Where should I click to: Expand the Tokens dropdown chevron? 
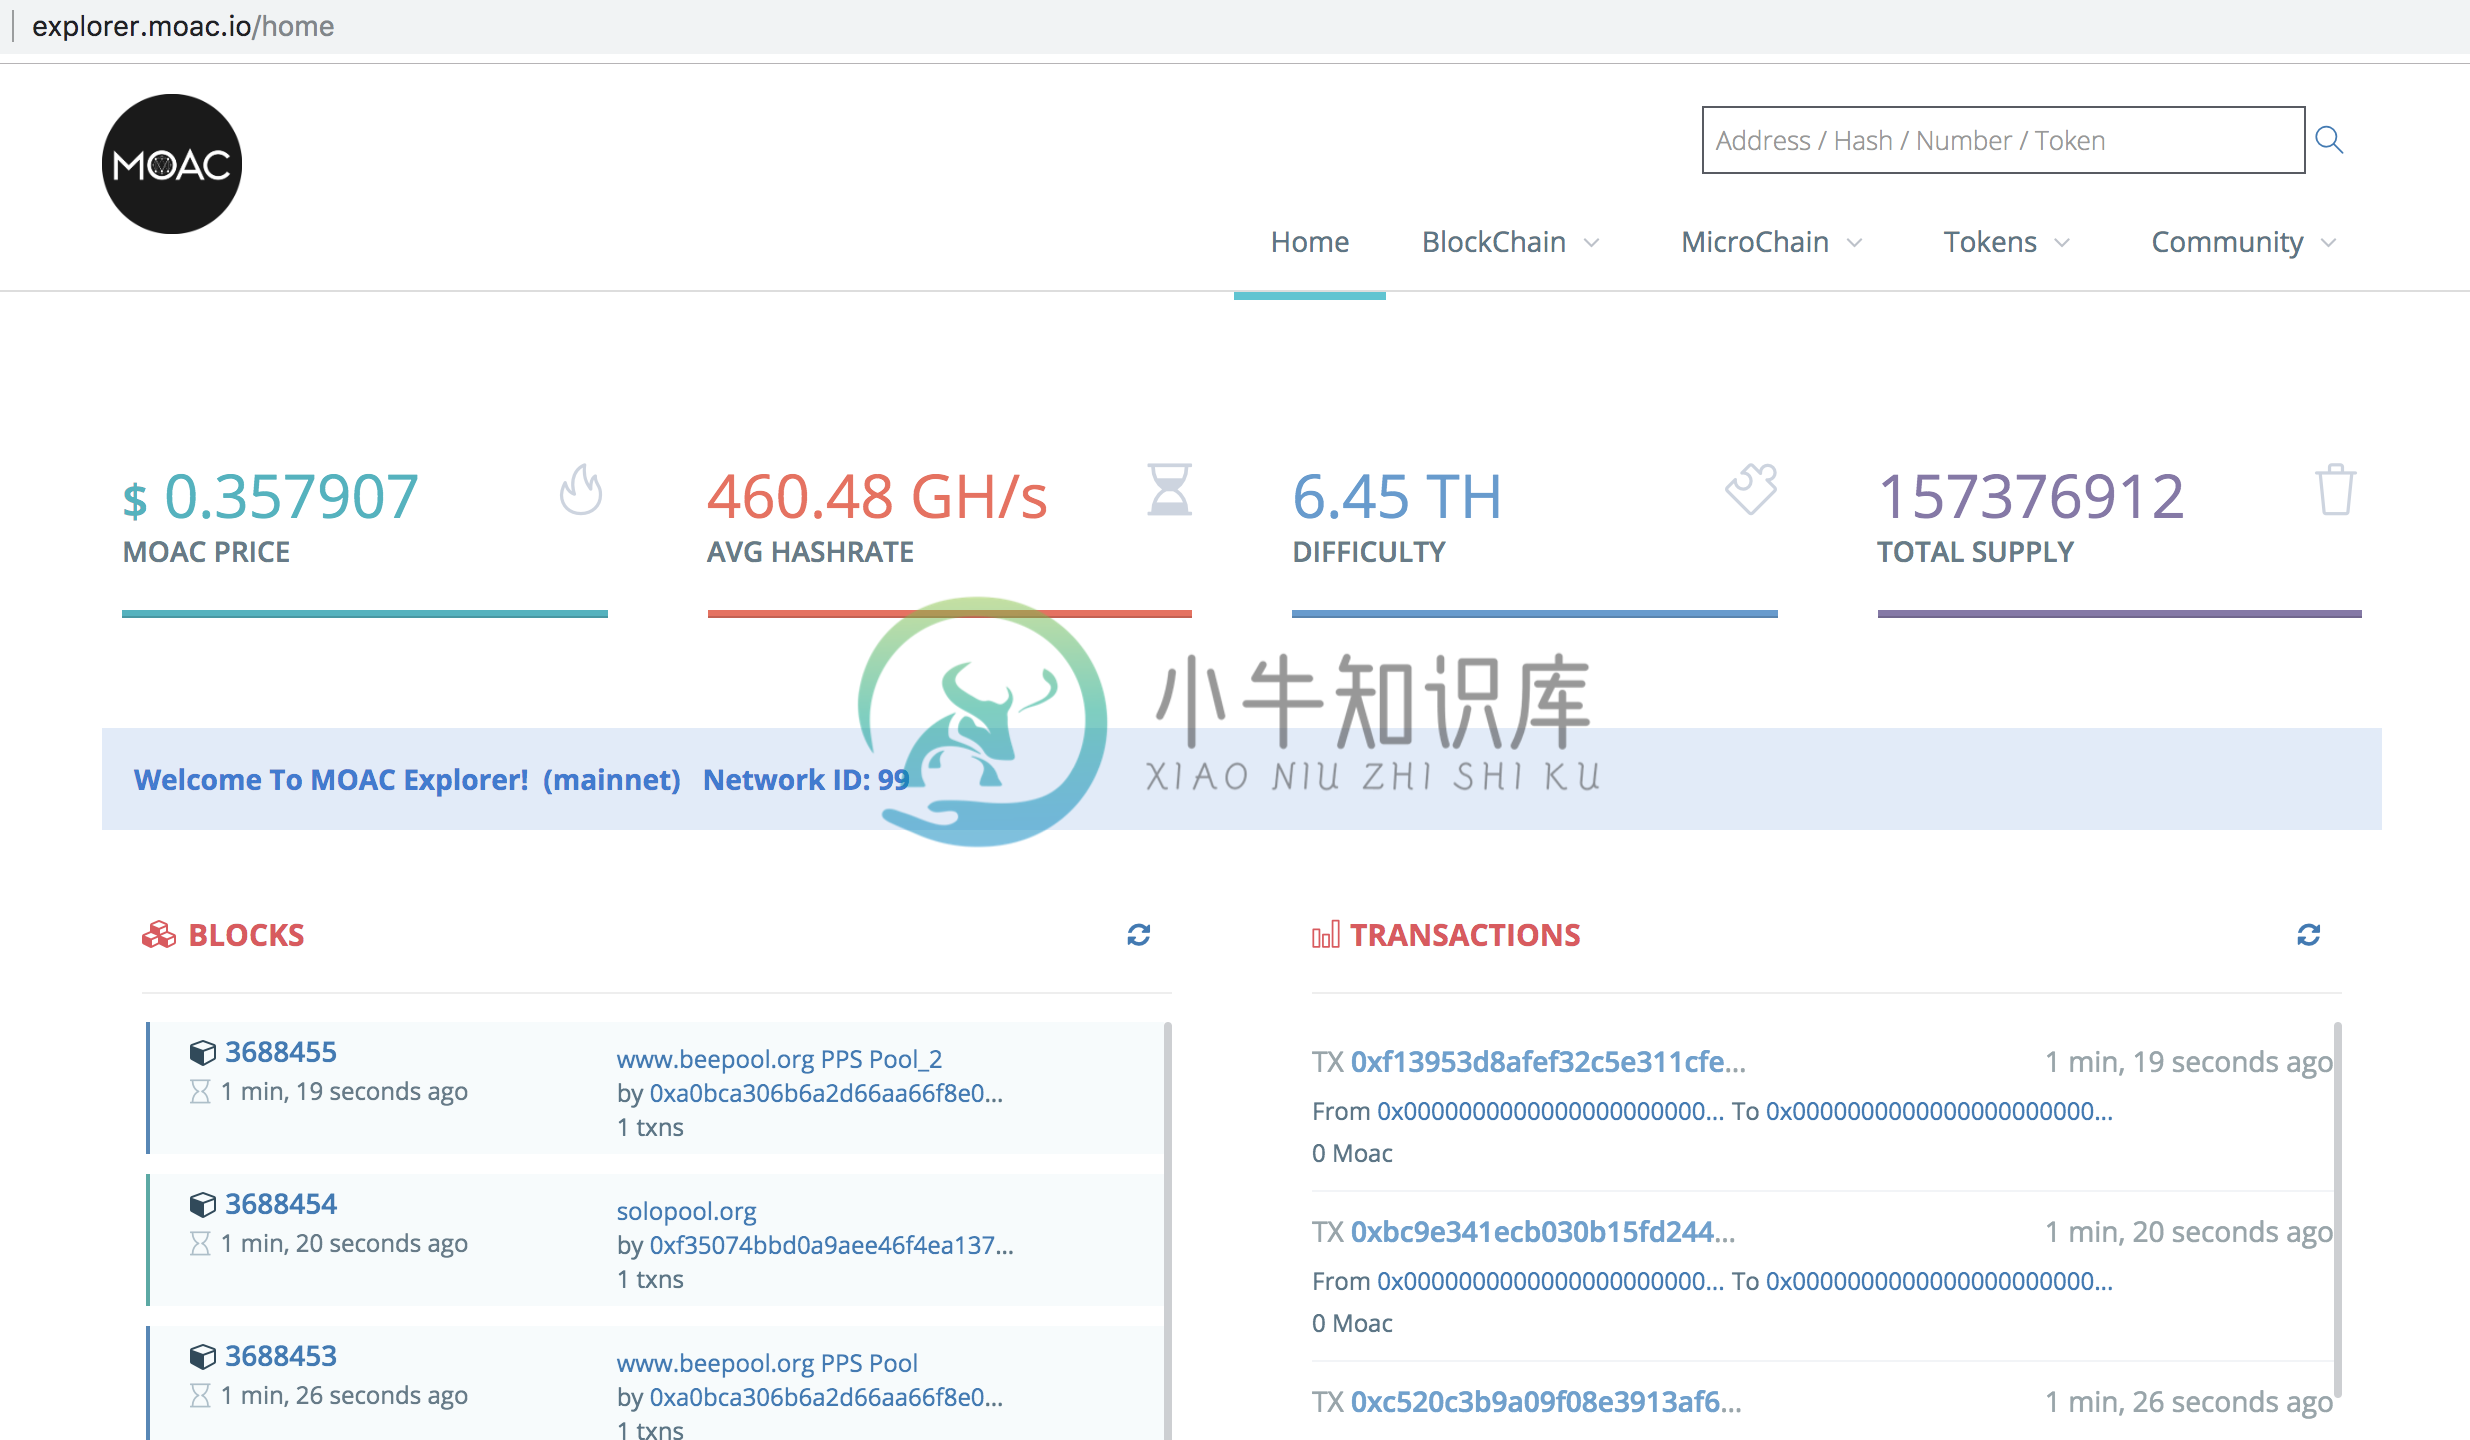(x=2062, y=243)
